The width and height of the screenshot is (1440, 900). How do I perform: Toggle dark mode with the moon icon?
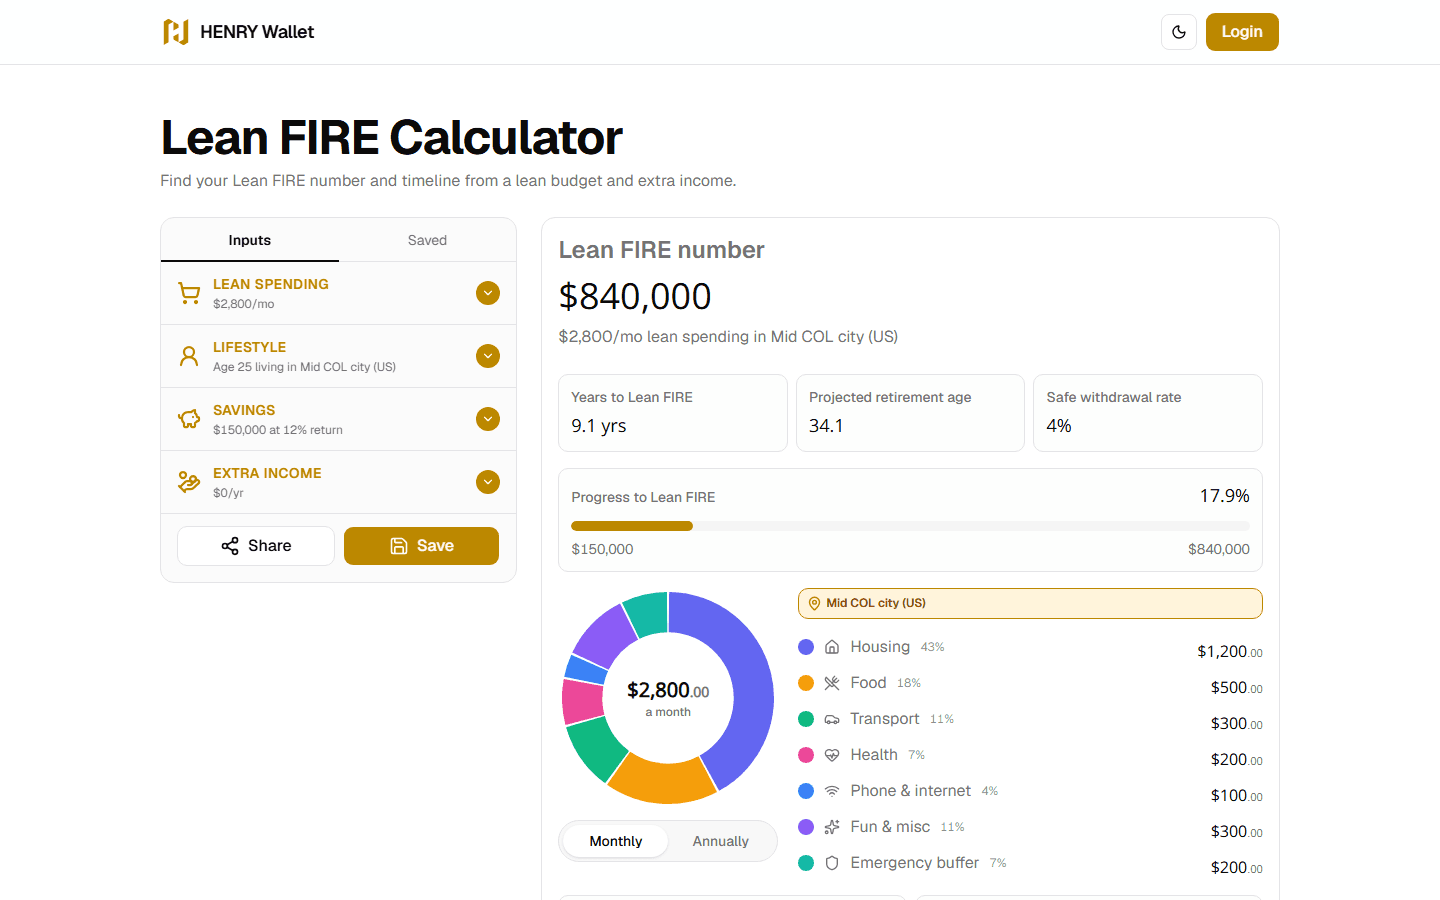tap(1179, 32)
